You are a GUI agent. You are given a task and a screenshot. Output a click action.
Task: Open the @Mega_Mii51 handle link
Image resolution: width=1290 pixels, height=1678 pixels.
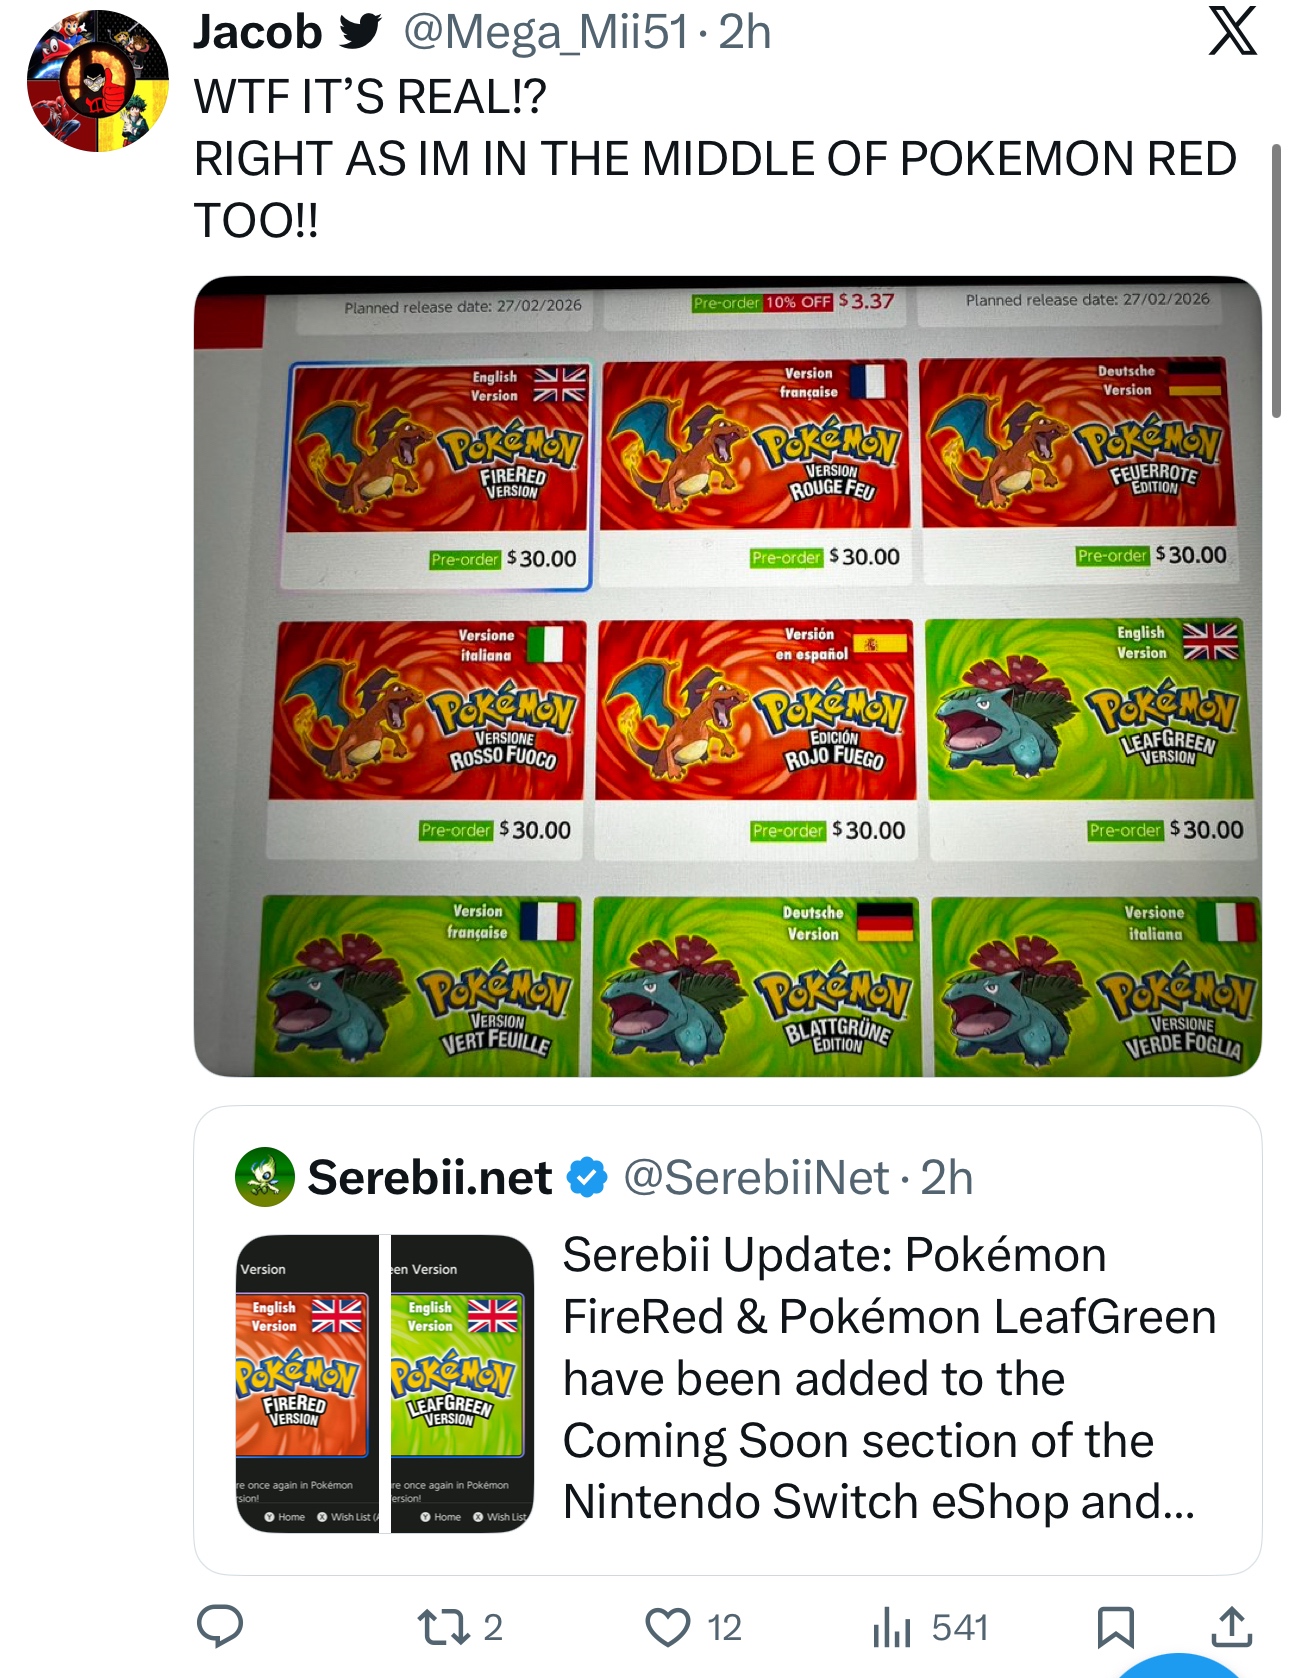point(546,32)
